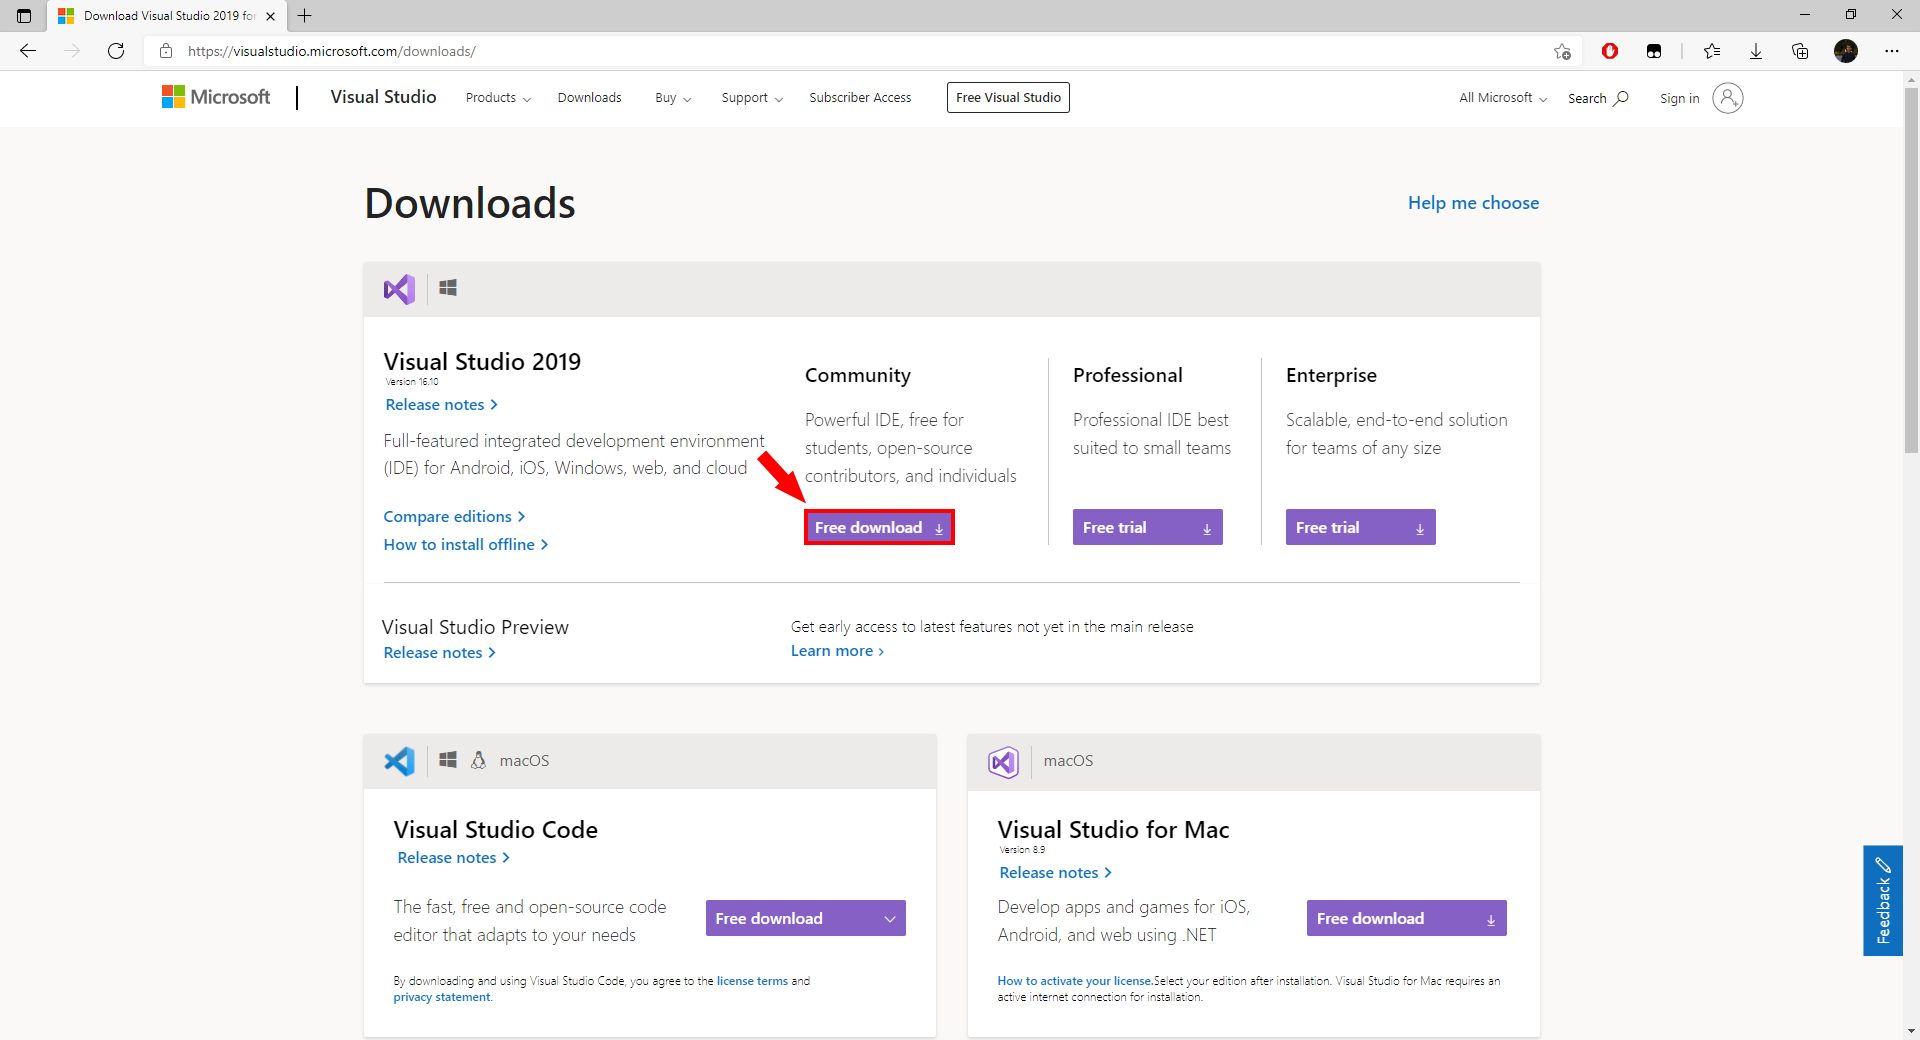Open Visual Studio Code Release notes
This screenshot has height=1040, width=1920.
coord(453,858)
